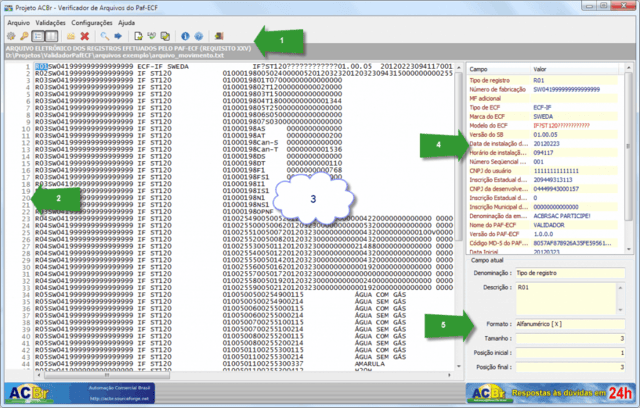
Task: Select the Denominação da em... field row
Action: (543, 216)
